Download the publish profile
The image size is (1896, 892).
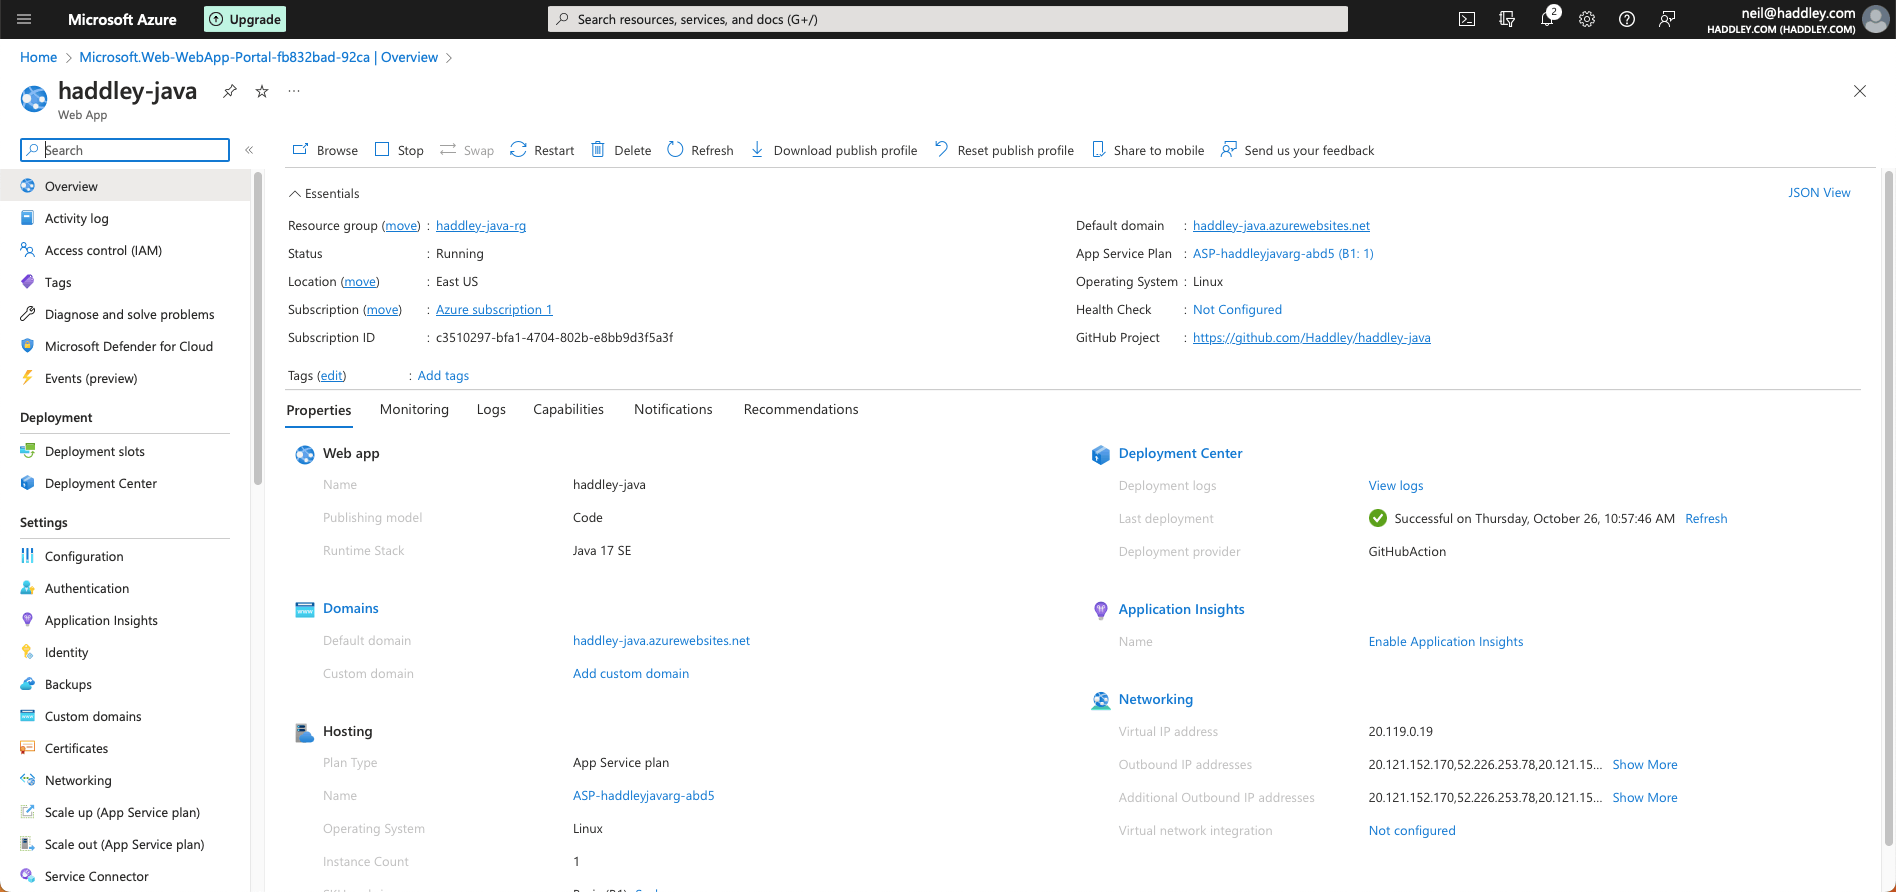point(833,150)
